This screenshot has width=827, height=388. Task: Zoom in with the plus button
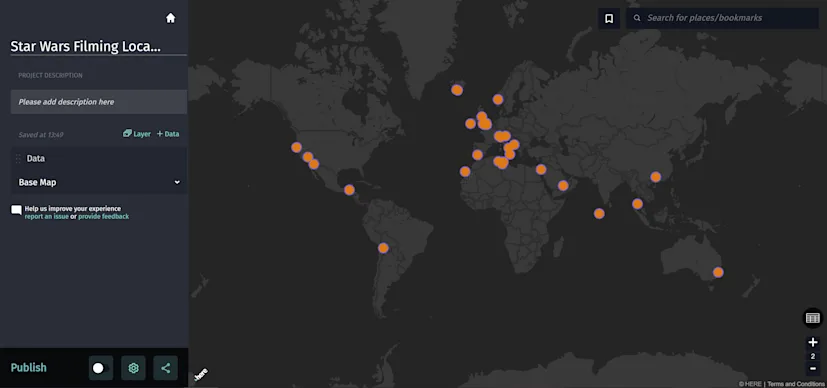point(813,342)
